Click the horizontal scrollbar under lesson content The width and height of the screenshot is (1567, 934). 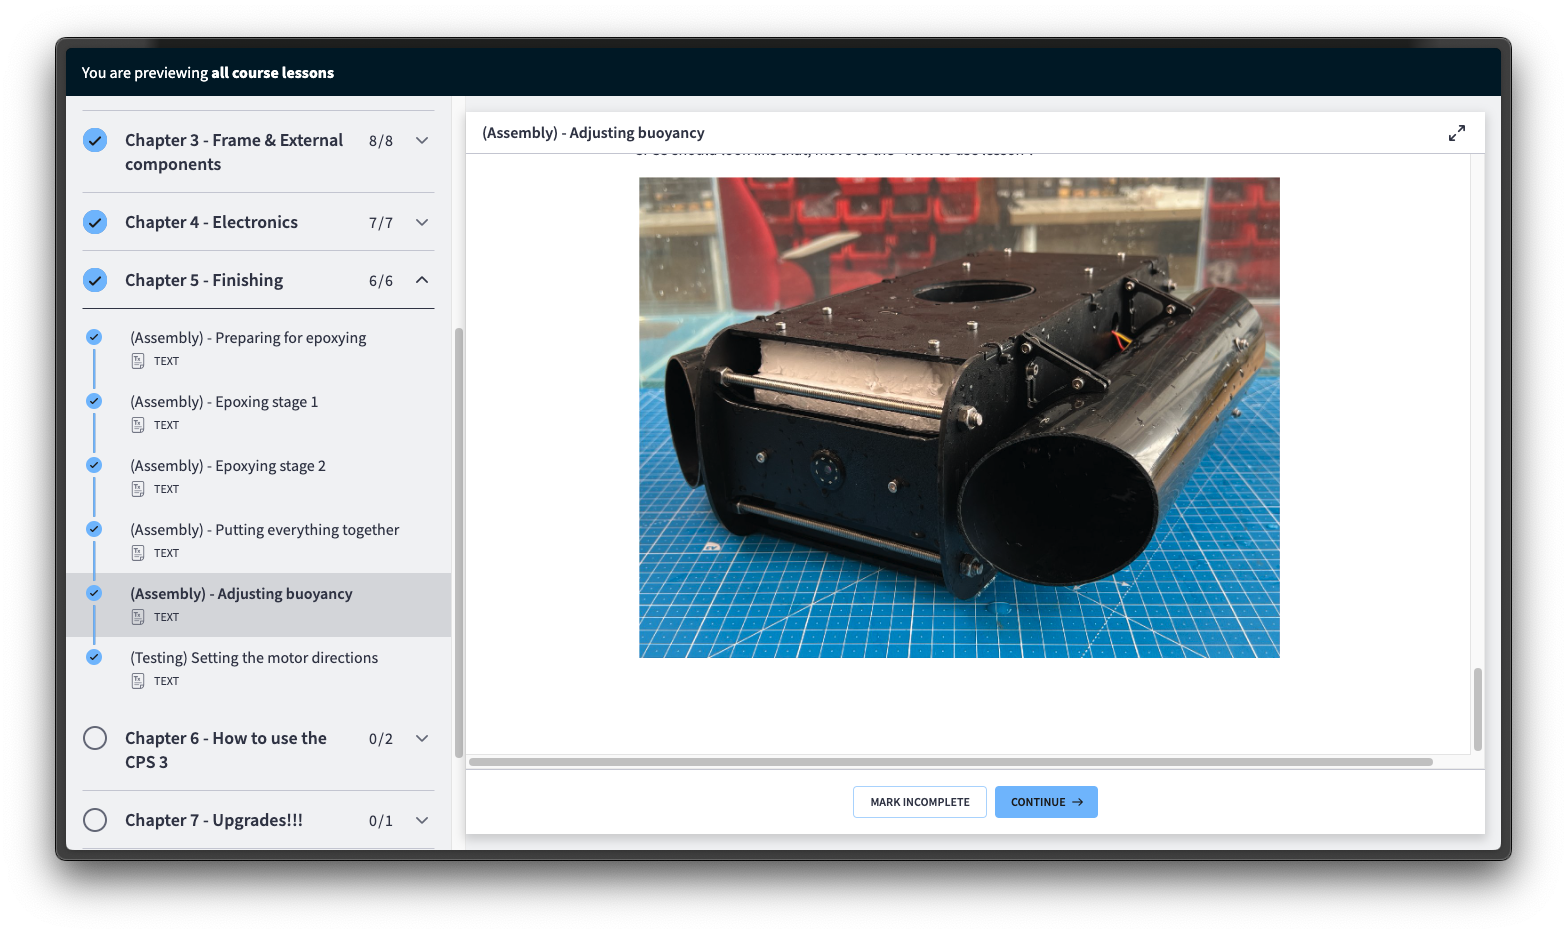click(x=950, y=762)
